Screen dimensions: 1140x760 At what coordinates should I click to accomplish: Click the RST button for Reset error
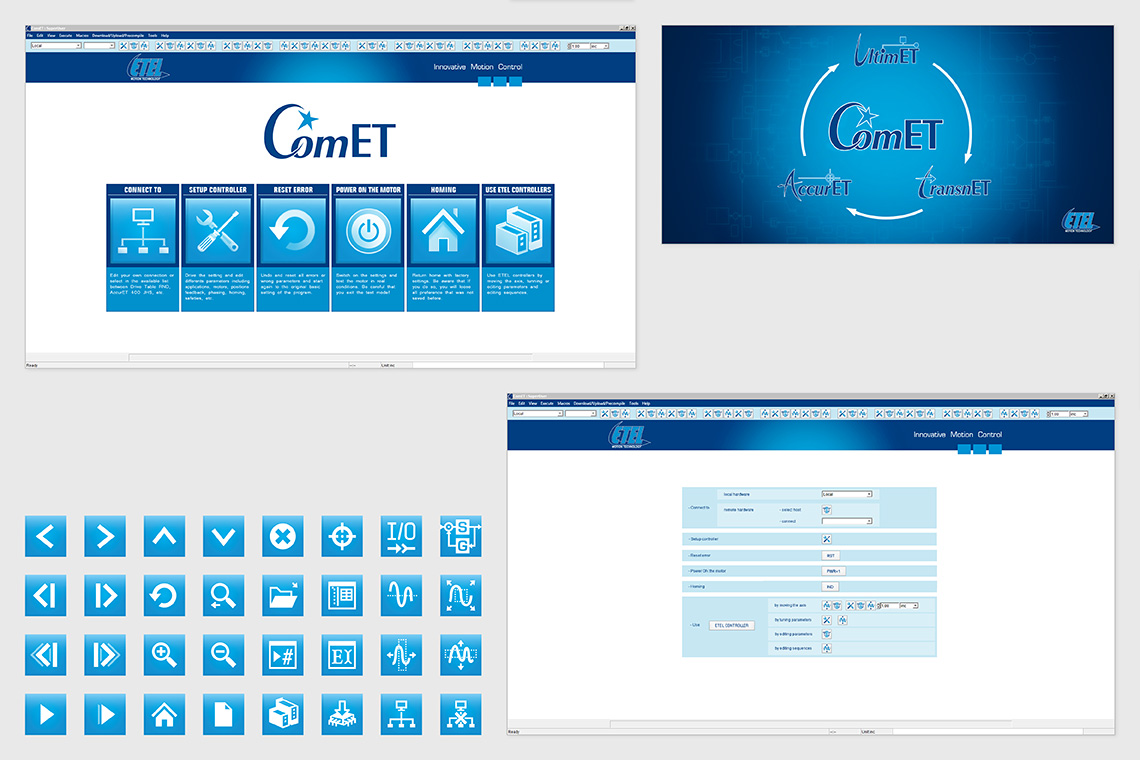tap(830, 555)
